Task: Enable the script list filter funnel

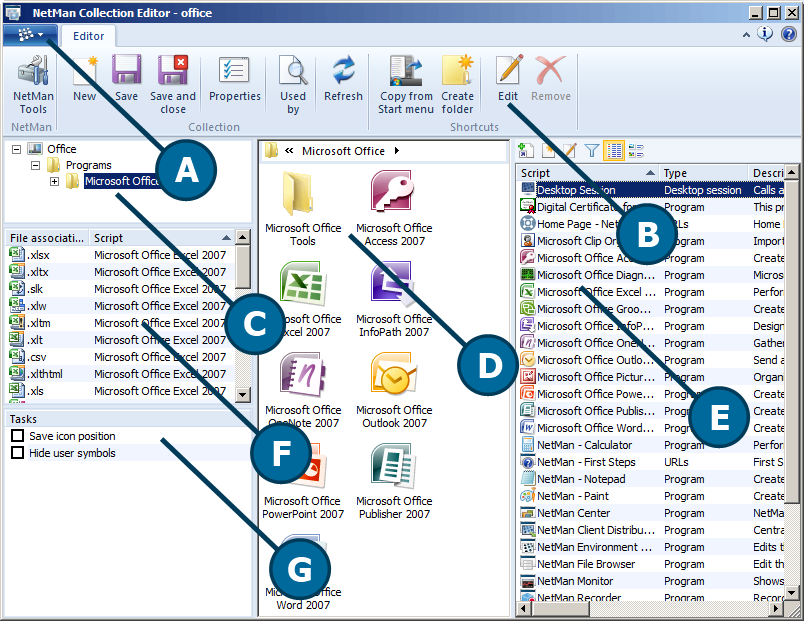Action: (591, 151)
